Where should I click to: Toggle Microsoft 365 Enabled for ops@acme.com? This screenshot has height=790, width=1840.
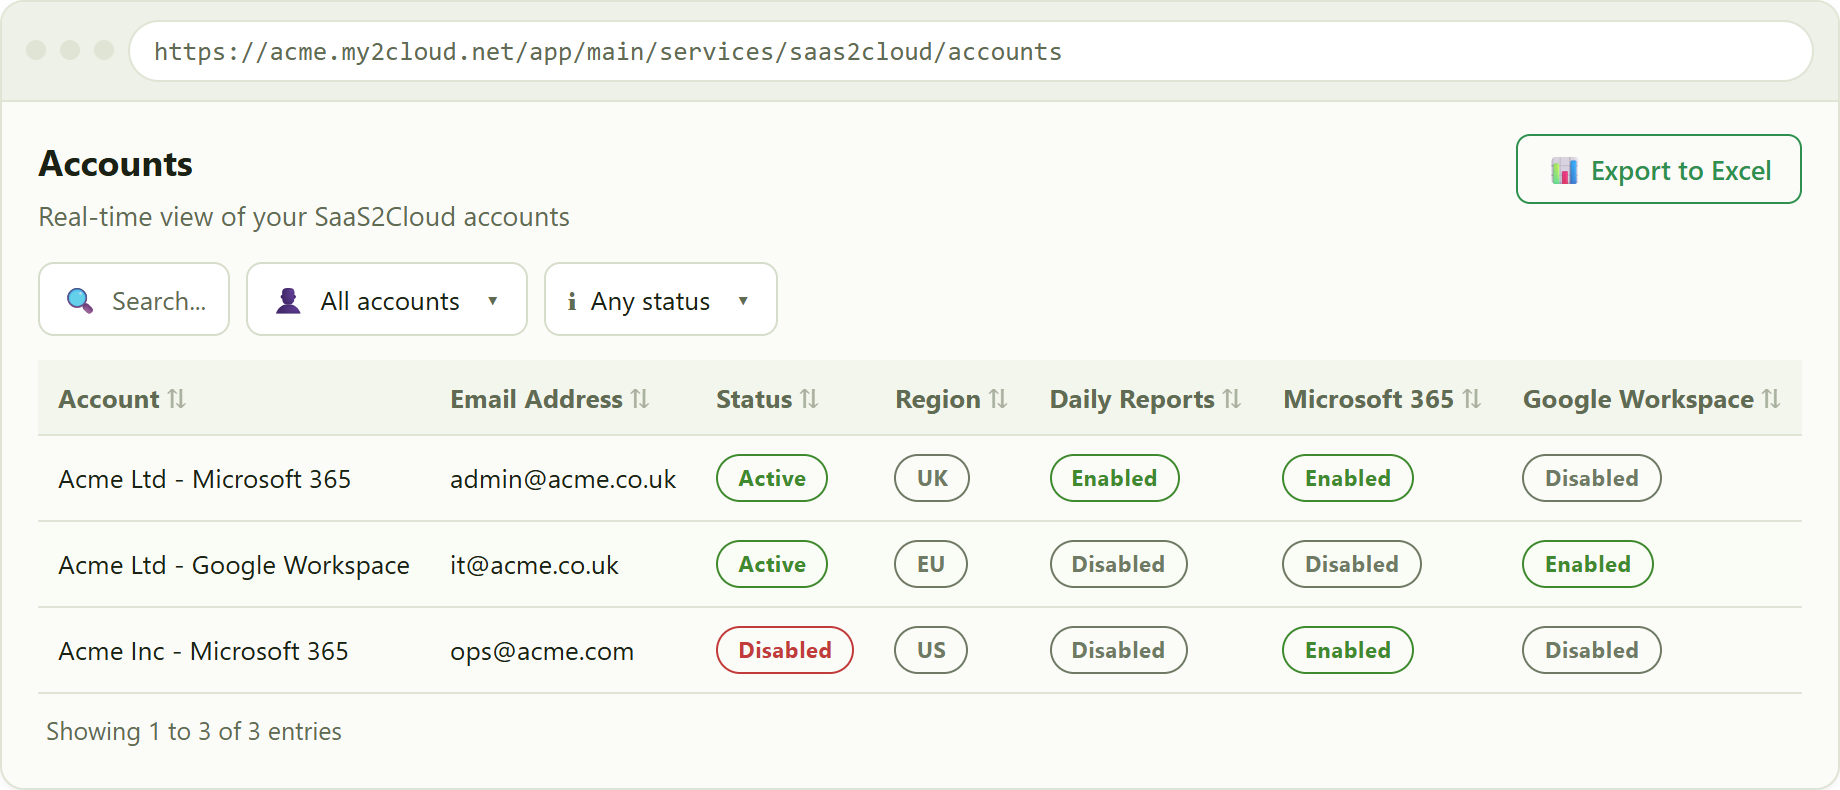1348,650
